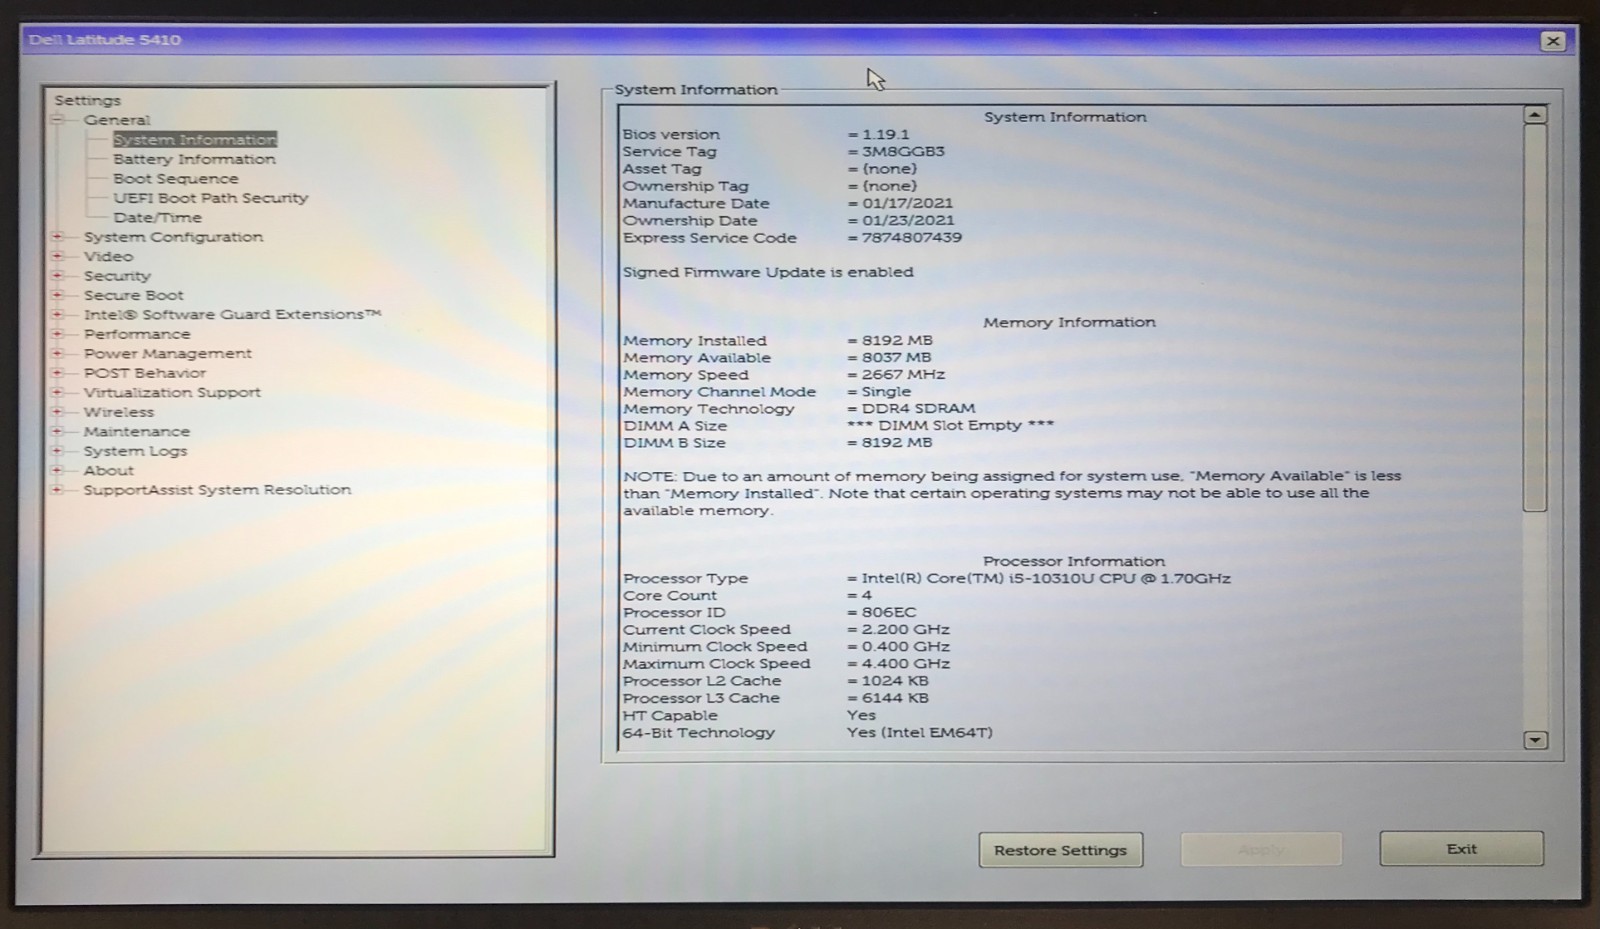Click Minimum Clock Speed 0.400 GHz
Screen dimensions: 1600x929
906,646
